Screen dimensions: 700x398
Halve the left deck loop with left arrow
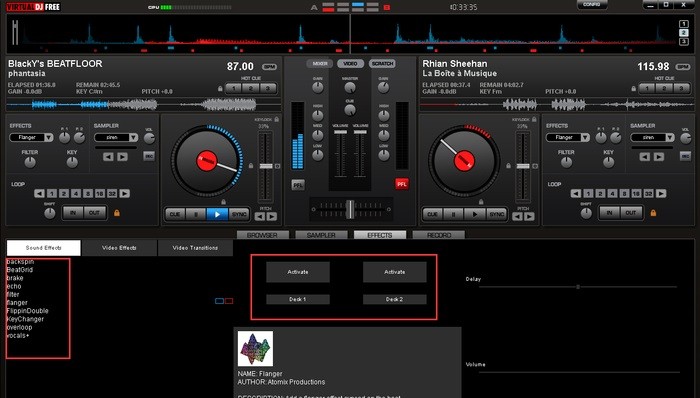(x=39, y=194)
